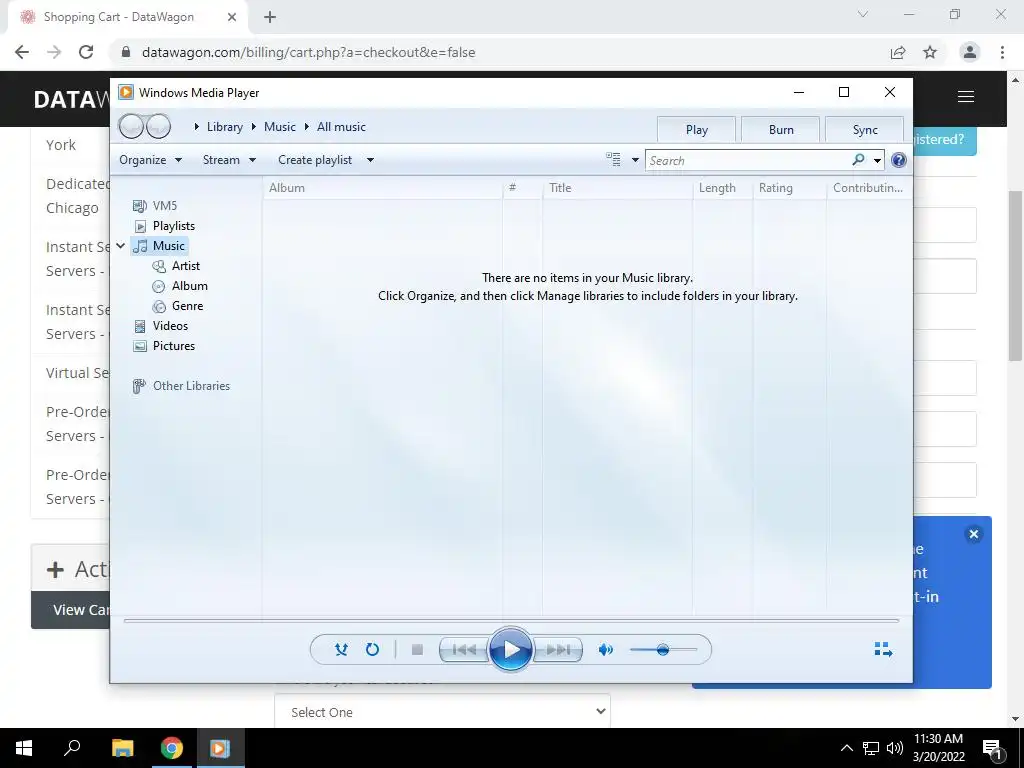Collapse the Music tree node

[x=121, y=246]
